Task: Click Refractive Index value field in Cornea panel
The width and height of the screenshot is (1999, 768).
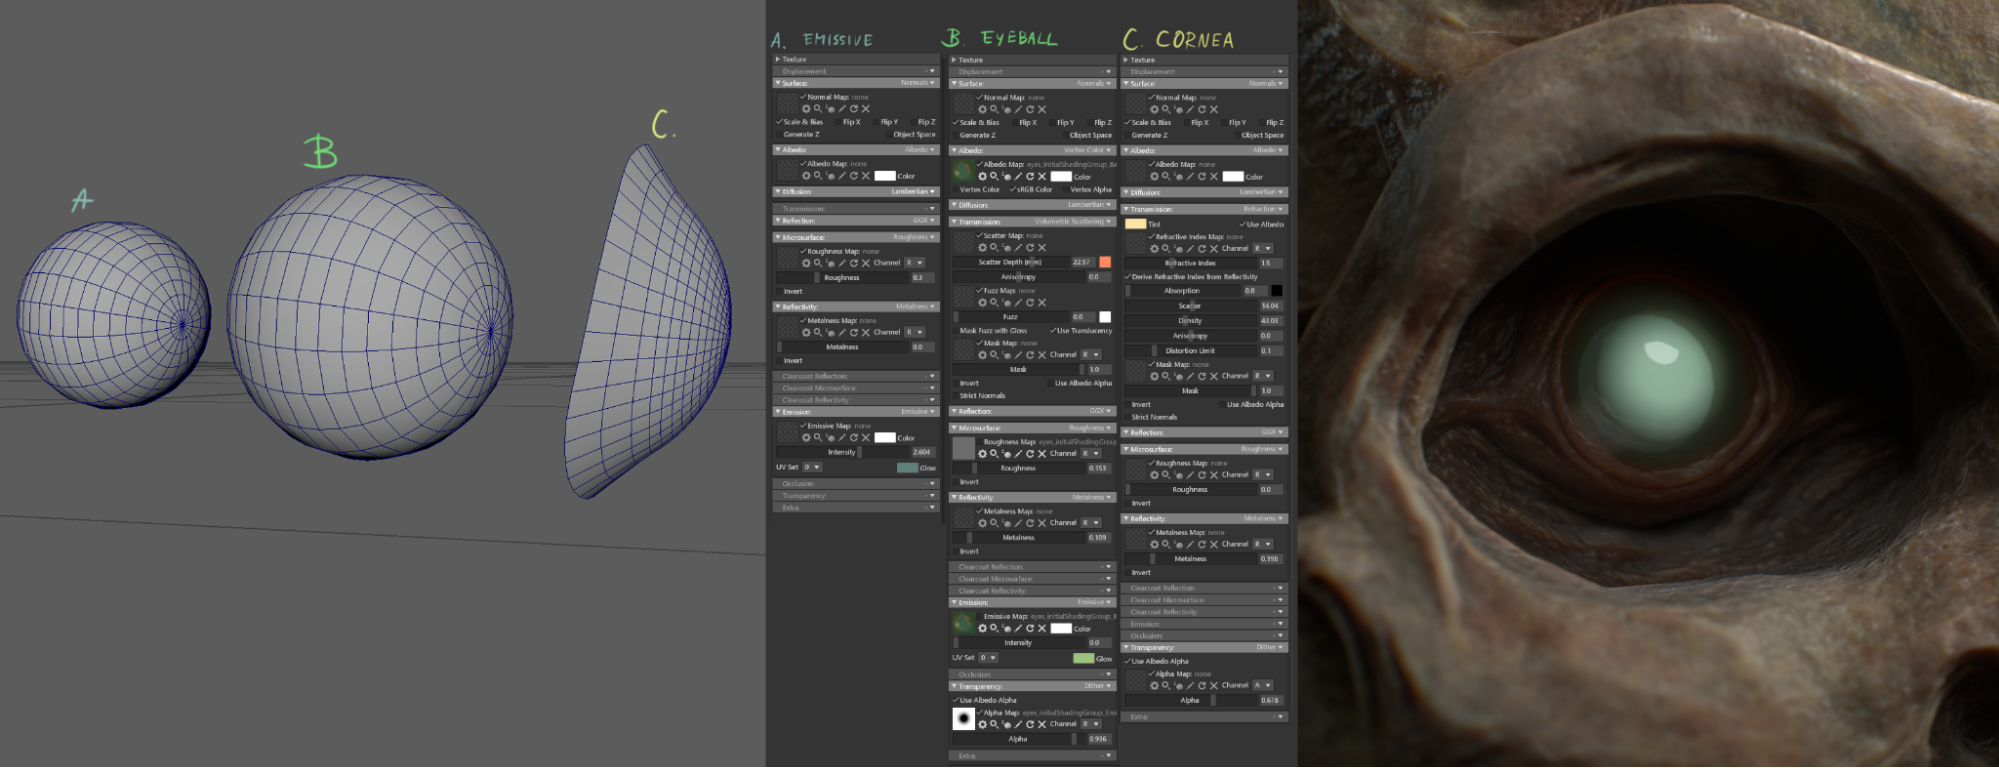Action: pos(1270,264)
